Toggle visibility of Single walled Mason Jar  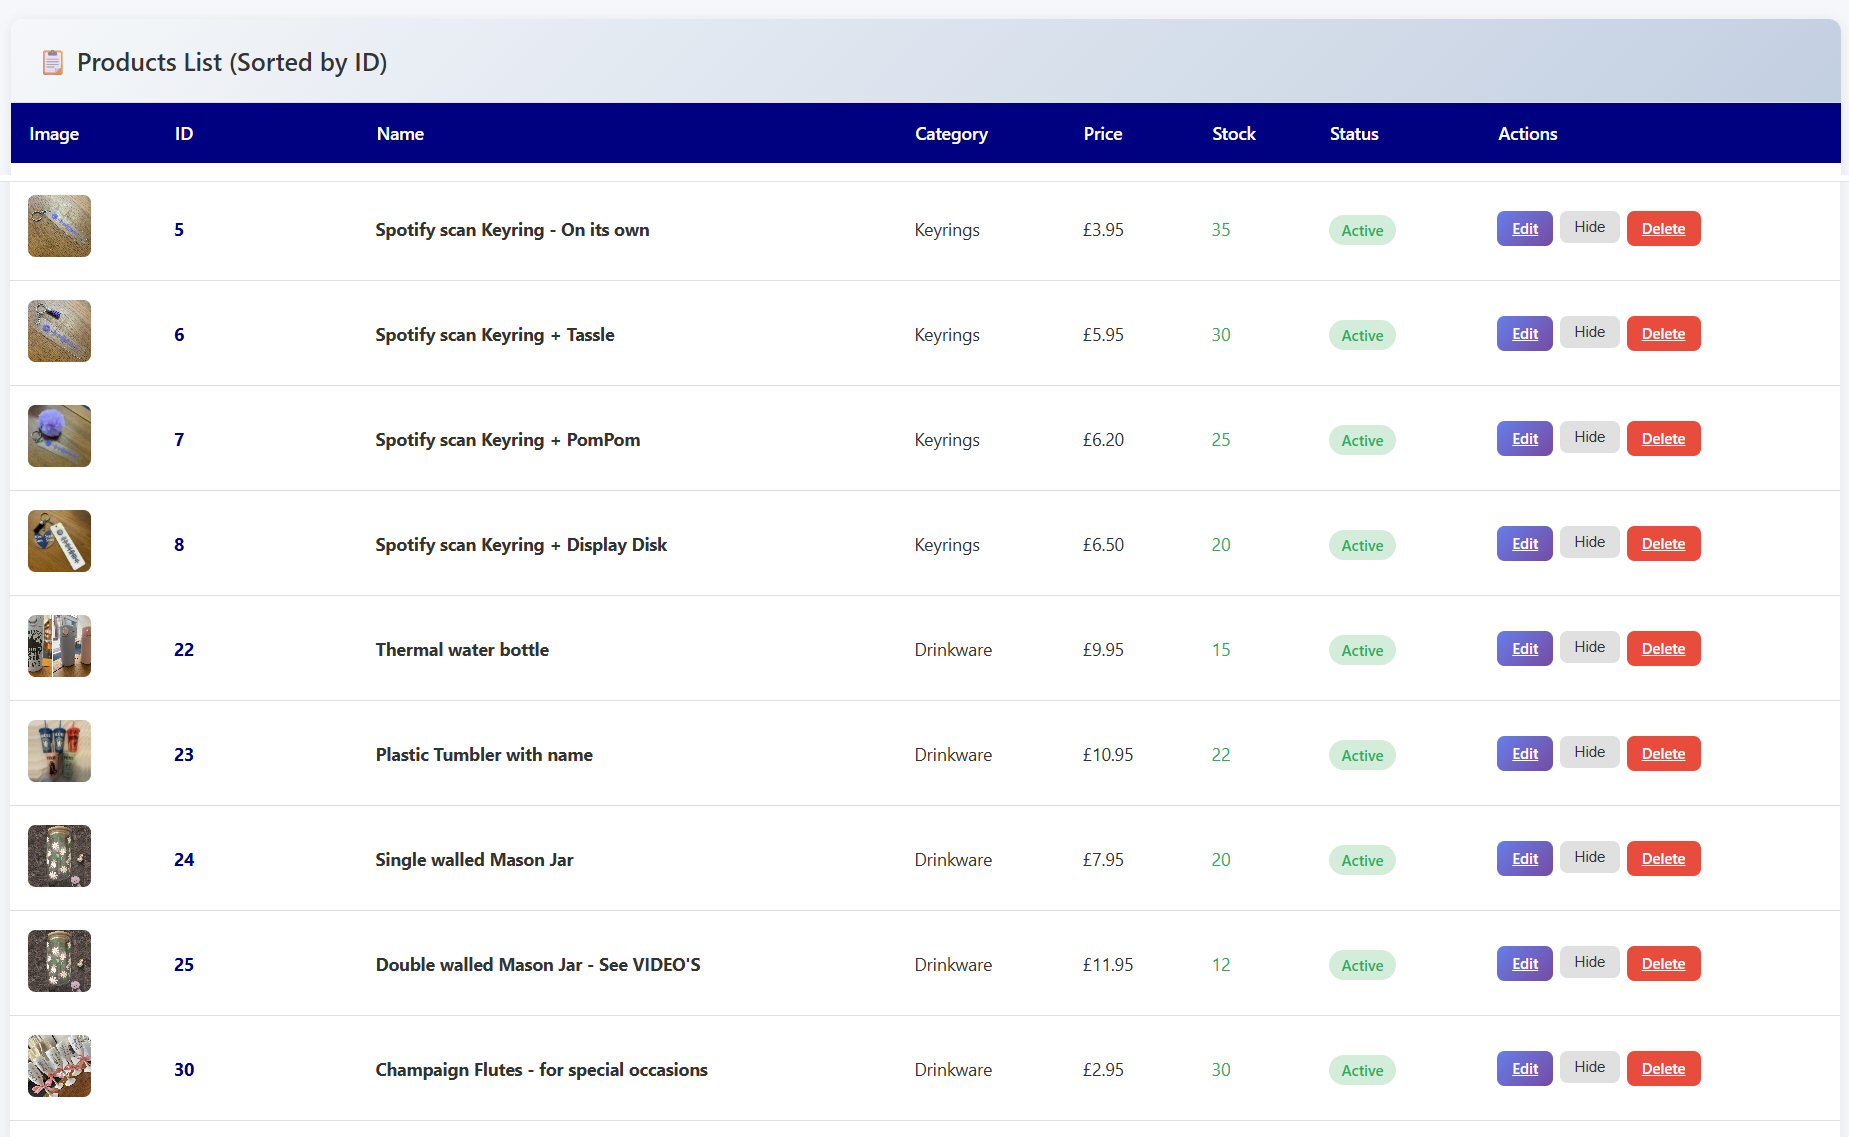coord(1589,858)
